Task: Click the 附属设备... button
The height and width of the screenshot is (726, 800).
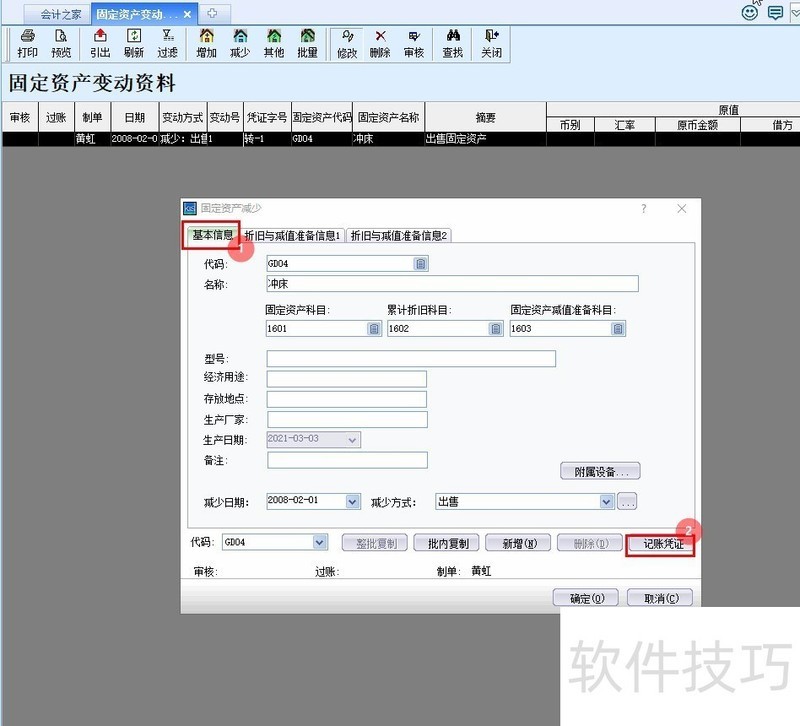Action: tap(601, 471)
